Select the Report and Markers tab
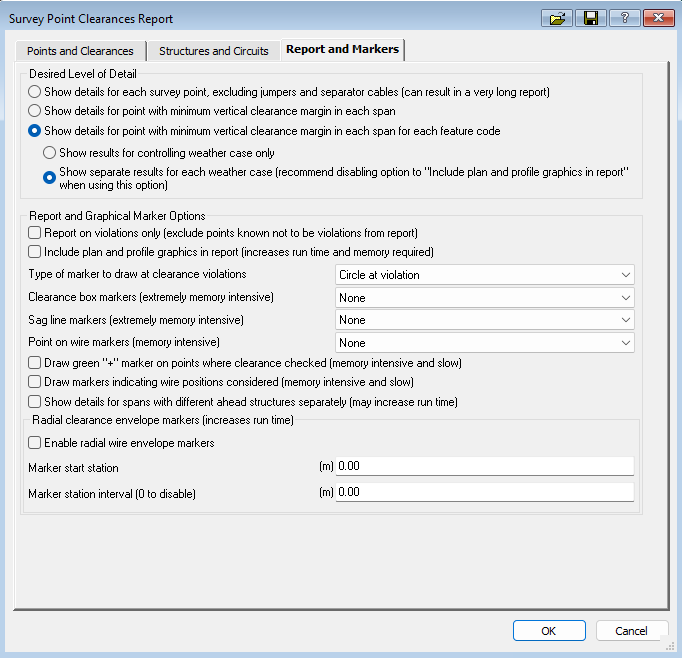The image size is (682, 658). click(x=342, y=49)
